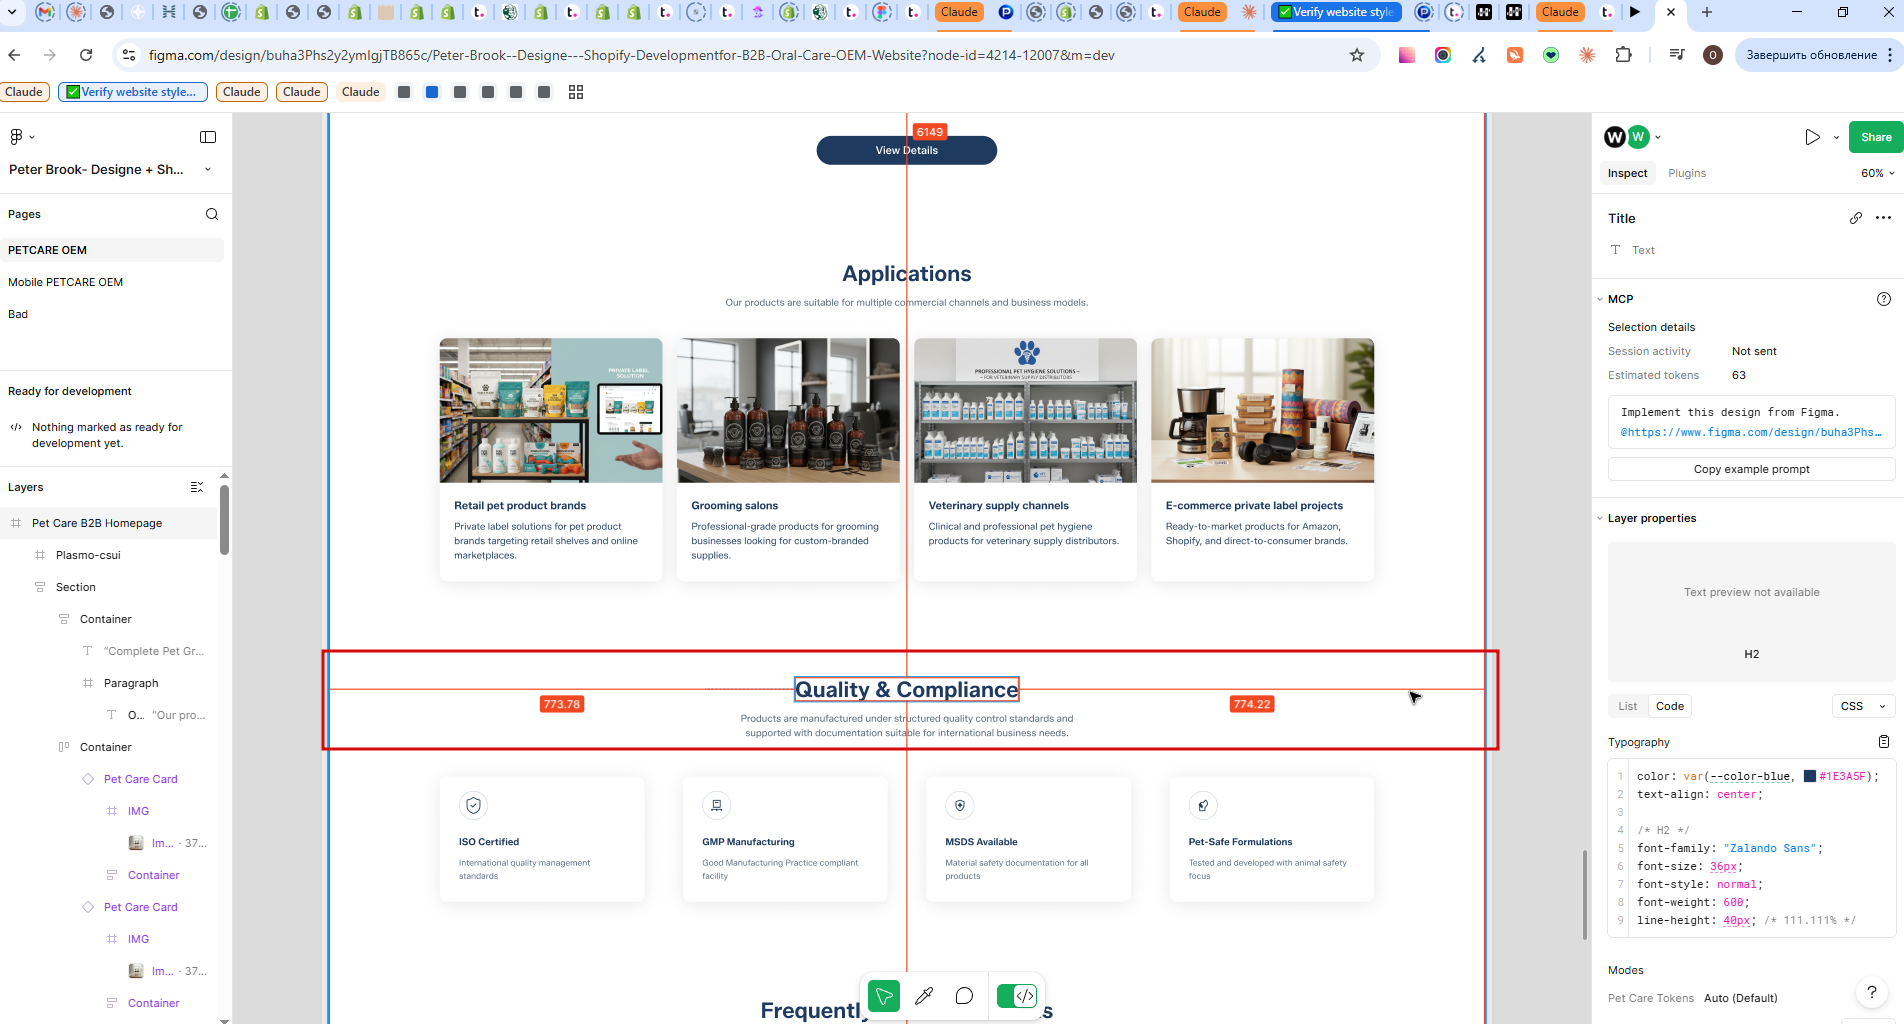Open file name dropdown chevron
Screen dimensions: 1904x1024
pyautogui.click(x=208, y=169)
